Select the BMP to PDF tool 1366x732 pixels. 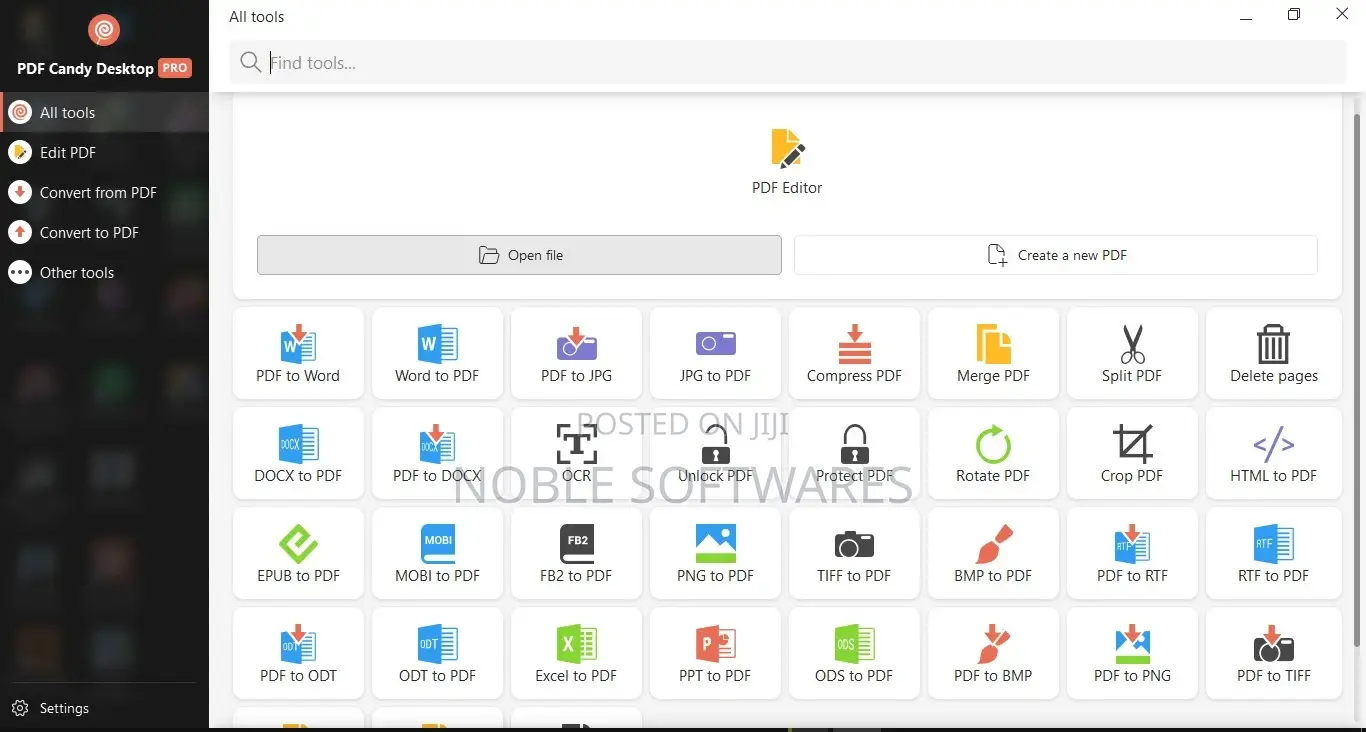993,553
